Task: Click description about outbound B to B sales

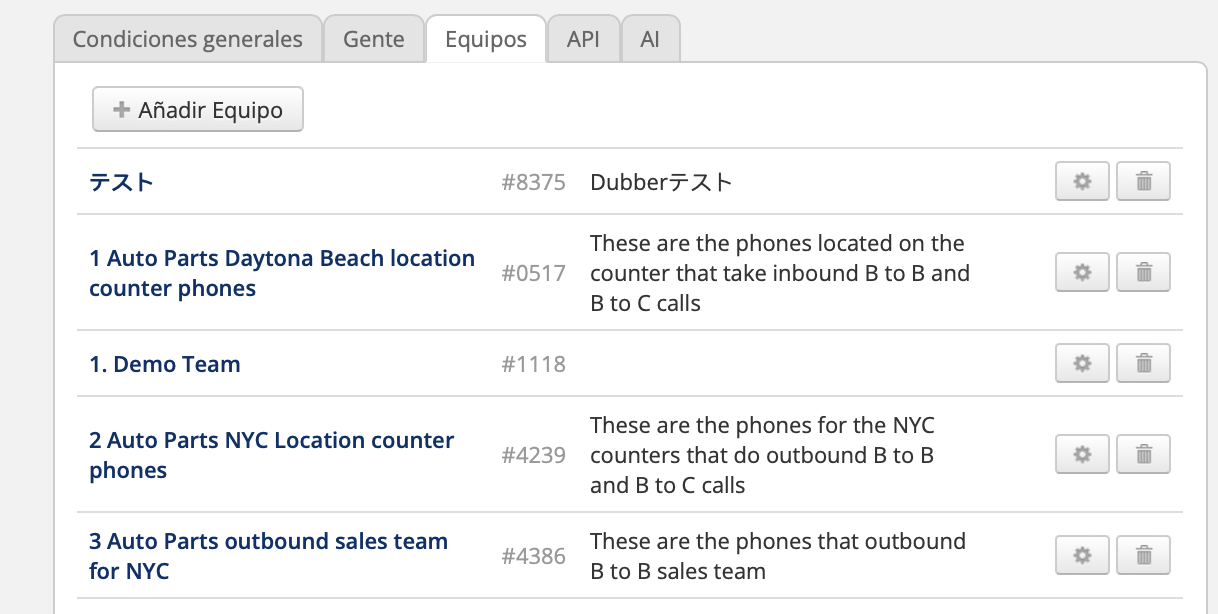Action: tap(778, 556)
